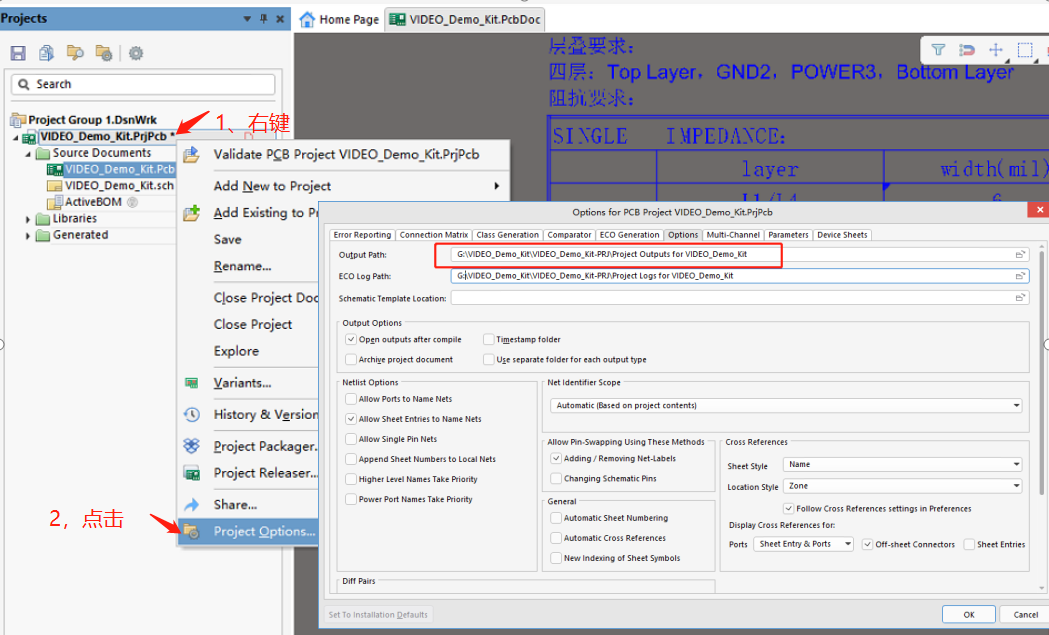Click the rectangle selection tool icon
Screen dimensions: 1049x635
(x=1025, y=50)
